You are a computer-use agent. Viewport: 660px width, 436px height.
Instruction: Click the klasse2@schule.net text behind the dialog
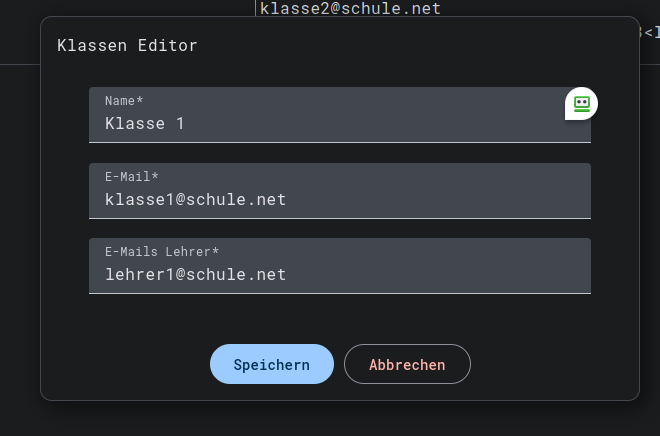(350, 8)
